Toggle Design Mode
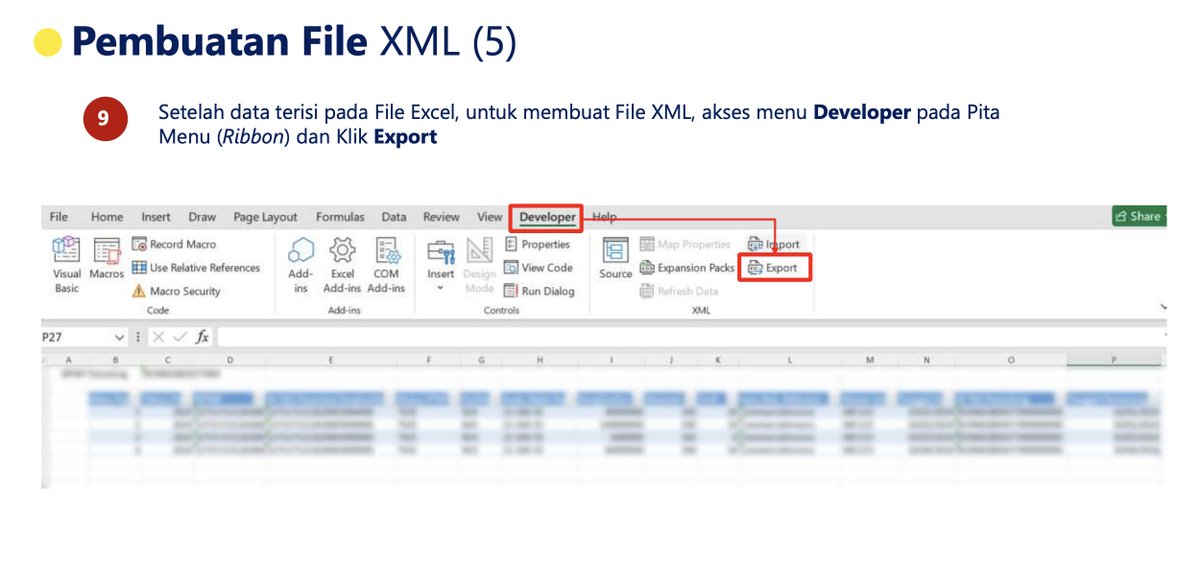1200x568 pixels. click(x=480, y=265)
